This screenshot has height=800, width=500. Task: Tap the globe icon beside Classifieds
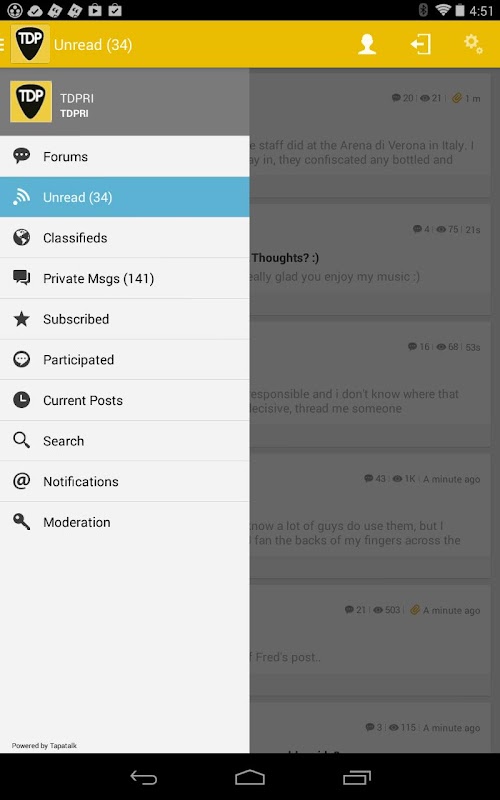(x=21, y=237)
